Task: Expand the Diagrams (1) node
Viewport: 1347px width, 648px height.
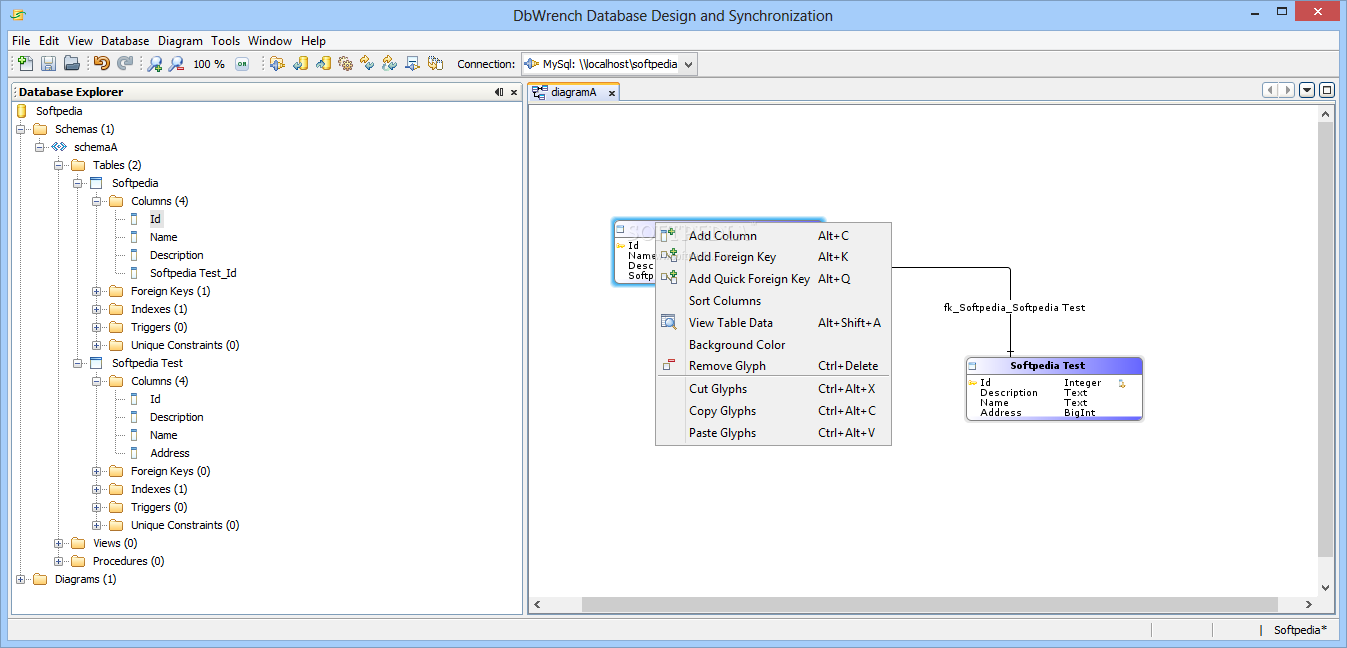Action: point(21,579)
